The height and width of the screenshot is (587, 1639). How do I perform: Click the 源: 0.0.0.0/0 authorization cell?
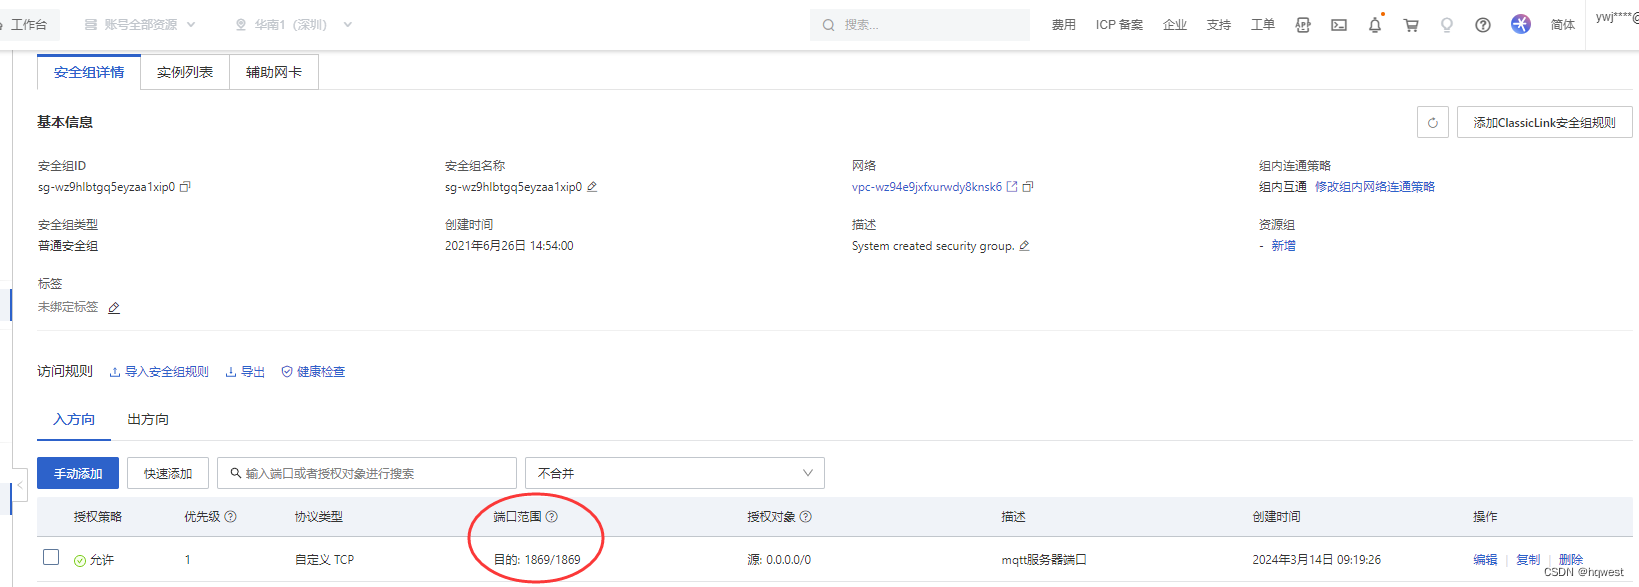(779, 560)
